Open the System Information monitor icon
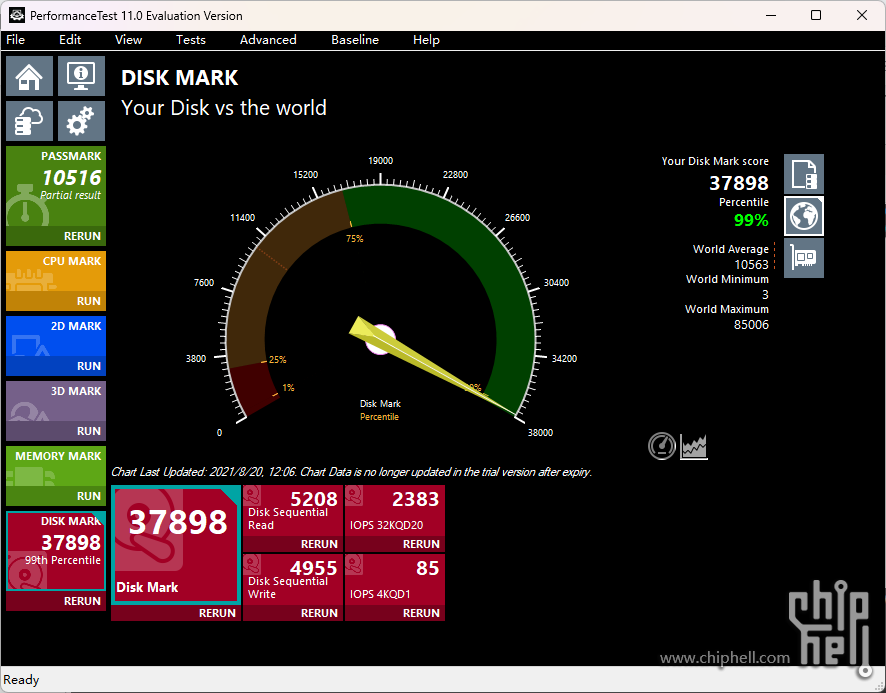Image resolution: width=886 pixels, height=693 pixels. (81, 76)
